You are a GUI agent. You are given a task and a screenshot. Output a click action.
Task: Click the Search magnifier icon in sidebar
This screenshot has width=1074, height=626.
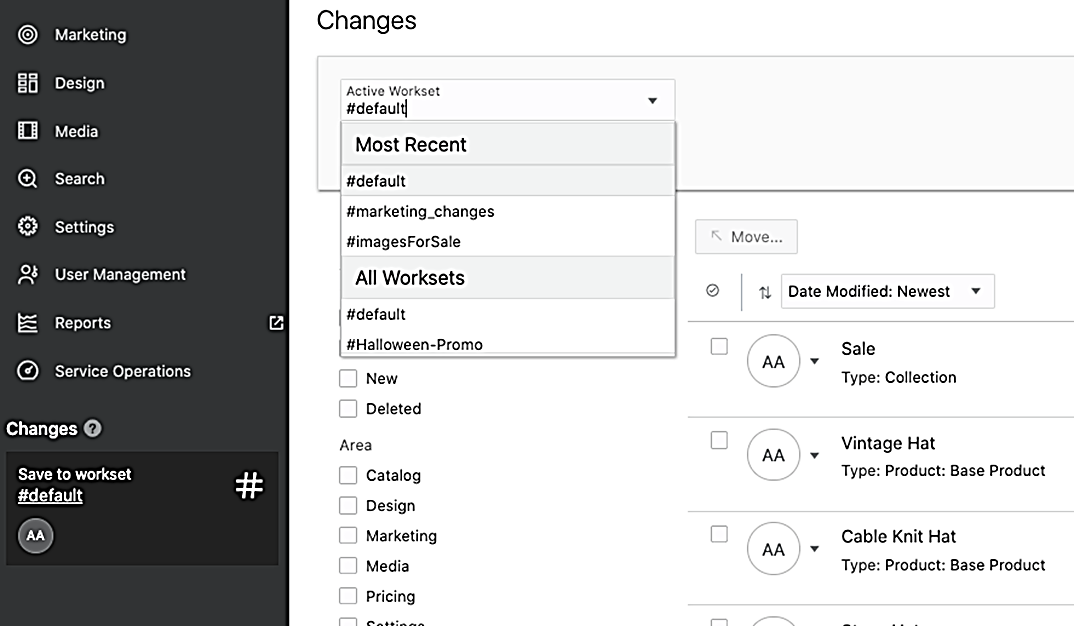(28, 179)
